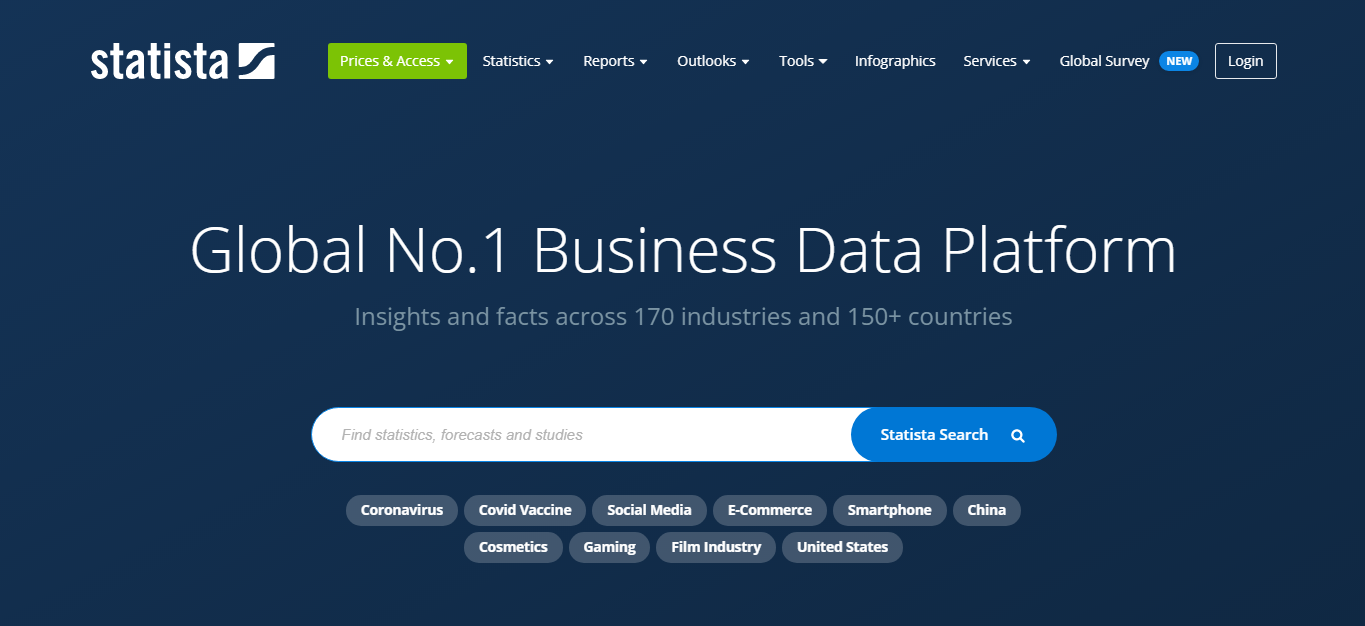Choose the Social Media tag

point(649,510)
